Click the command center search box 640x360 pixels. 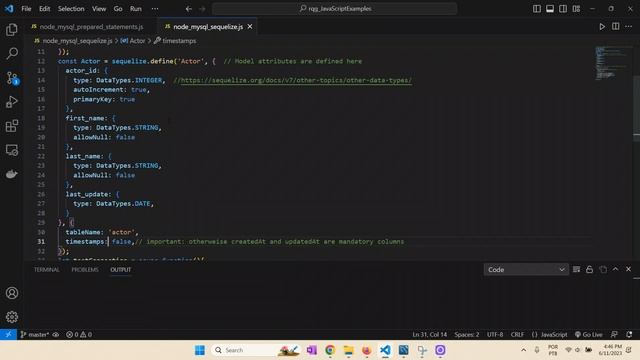point(335,9)
